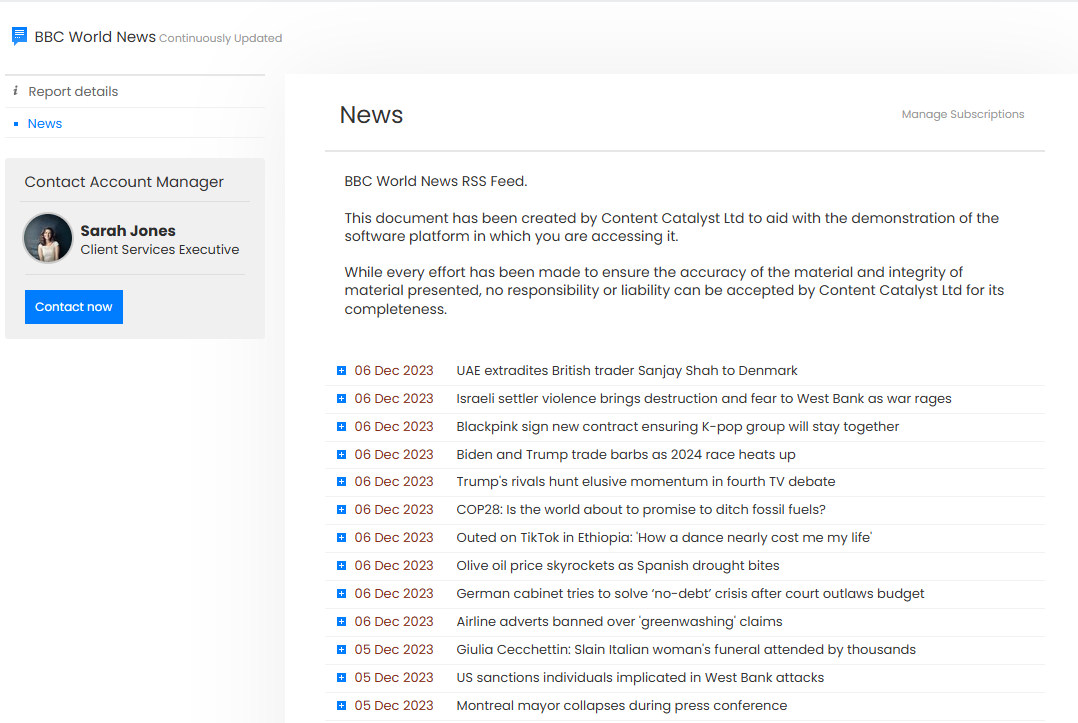The height and width of the screenshot is (723, 1078).
Task: Expand the Israeli settler violence article
Action: 341,399
